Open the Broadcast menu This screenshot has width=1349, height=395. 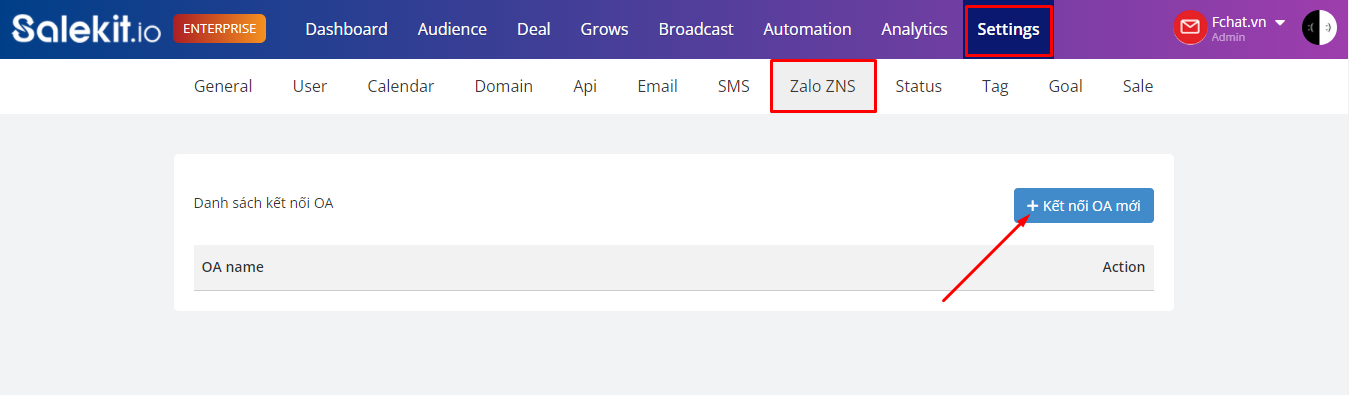[696, 29]
